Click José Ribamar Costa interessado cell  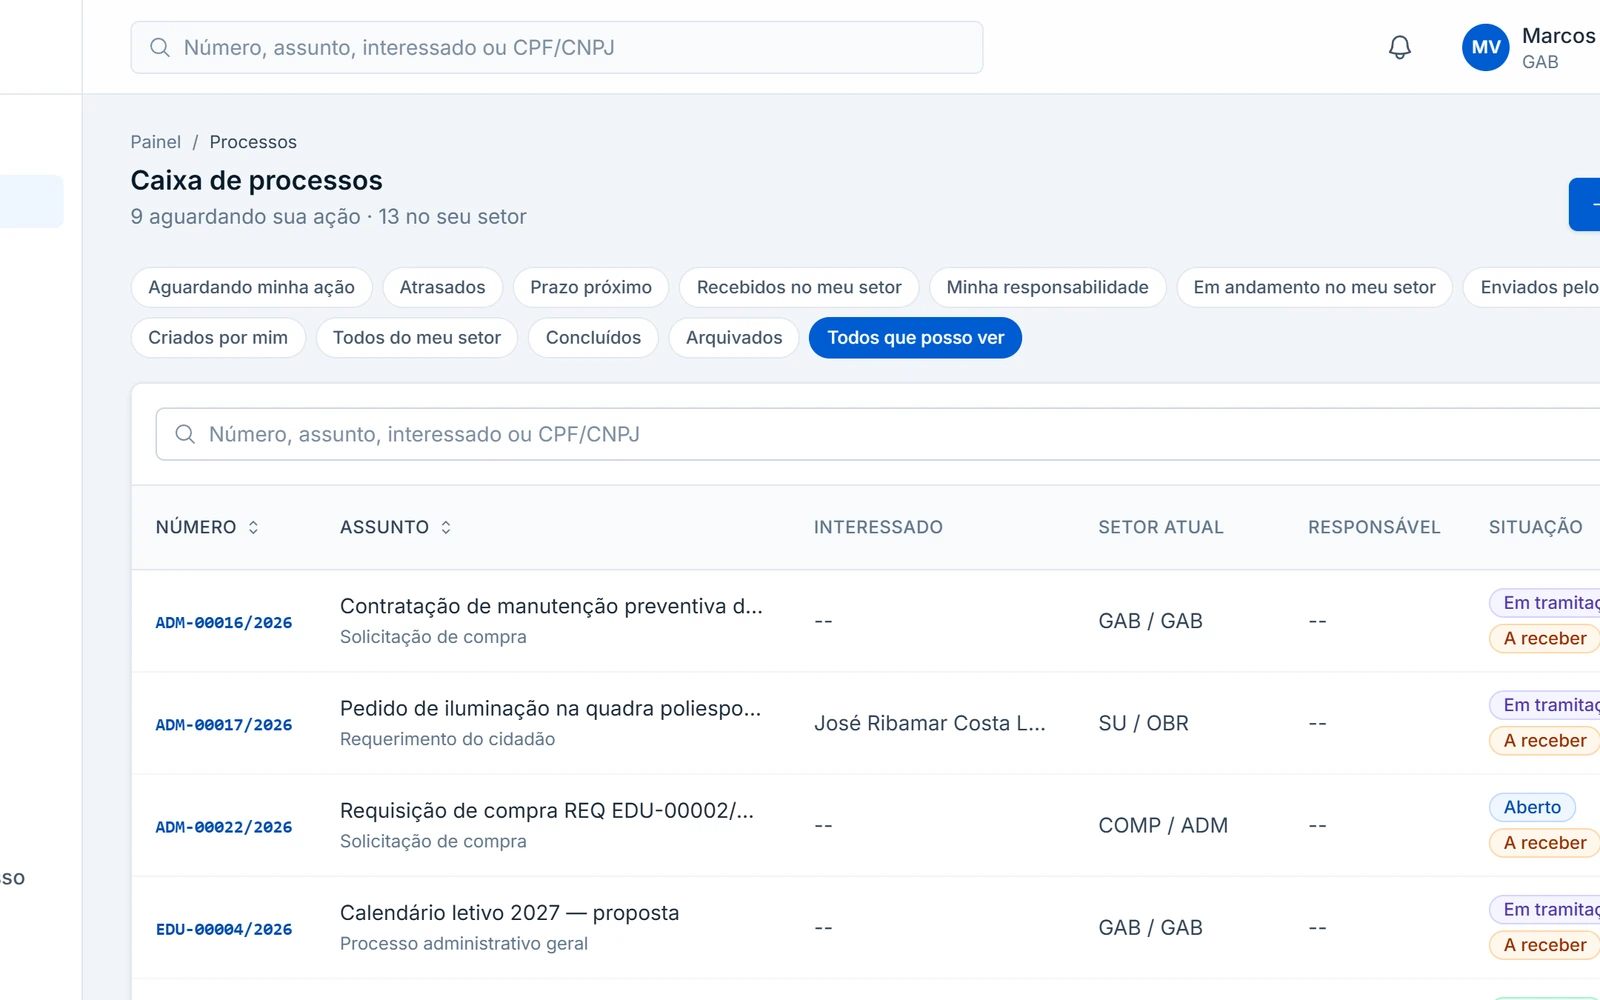coord(930,723)
